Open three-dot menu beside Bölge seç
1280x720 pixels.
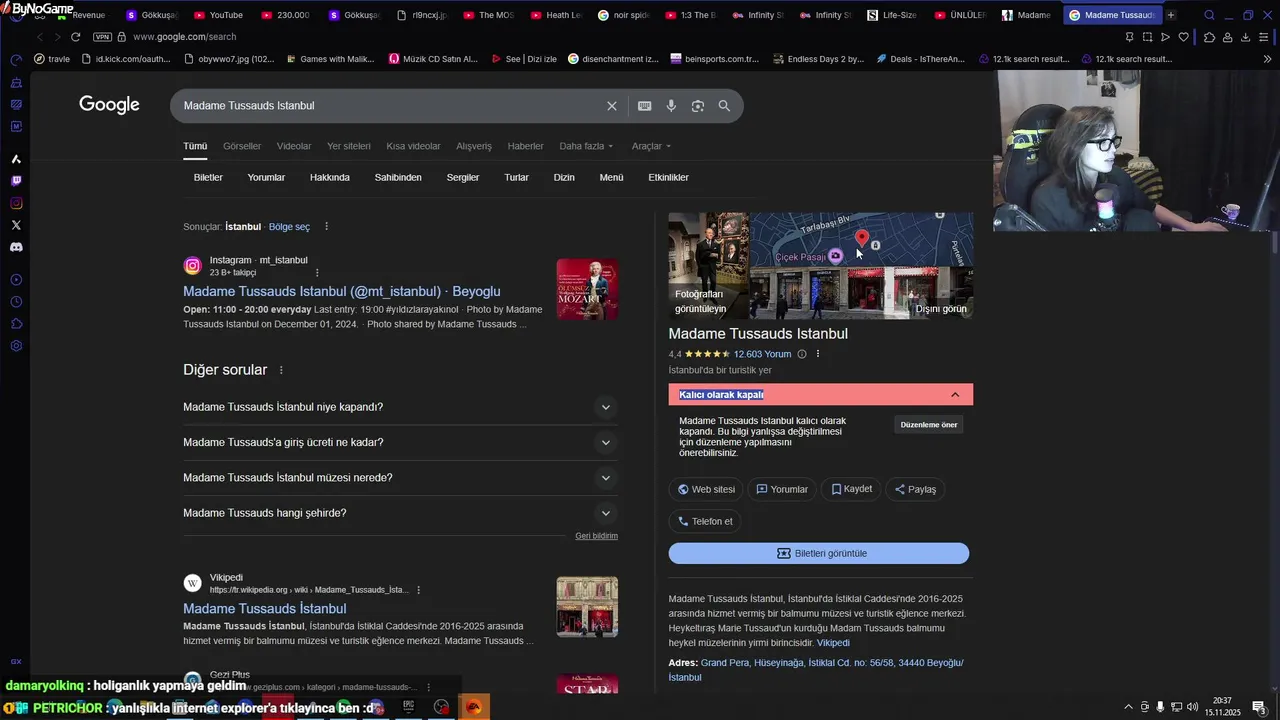(326, 227)
